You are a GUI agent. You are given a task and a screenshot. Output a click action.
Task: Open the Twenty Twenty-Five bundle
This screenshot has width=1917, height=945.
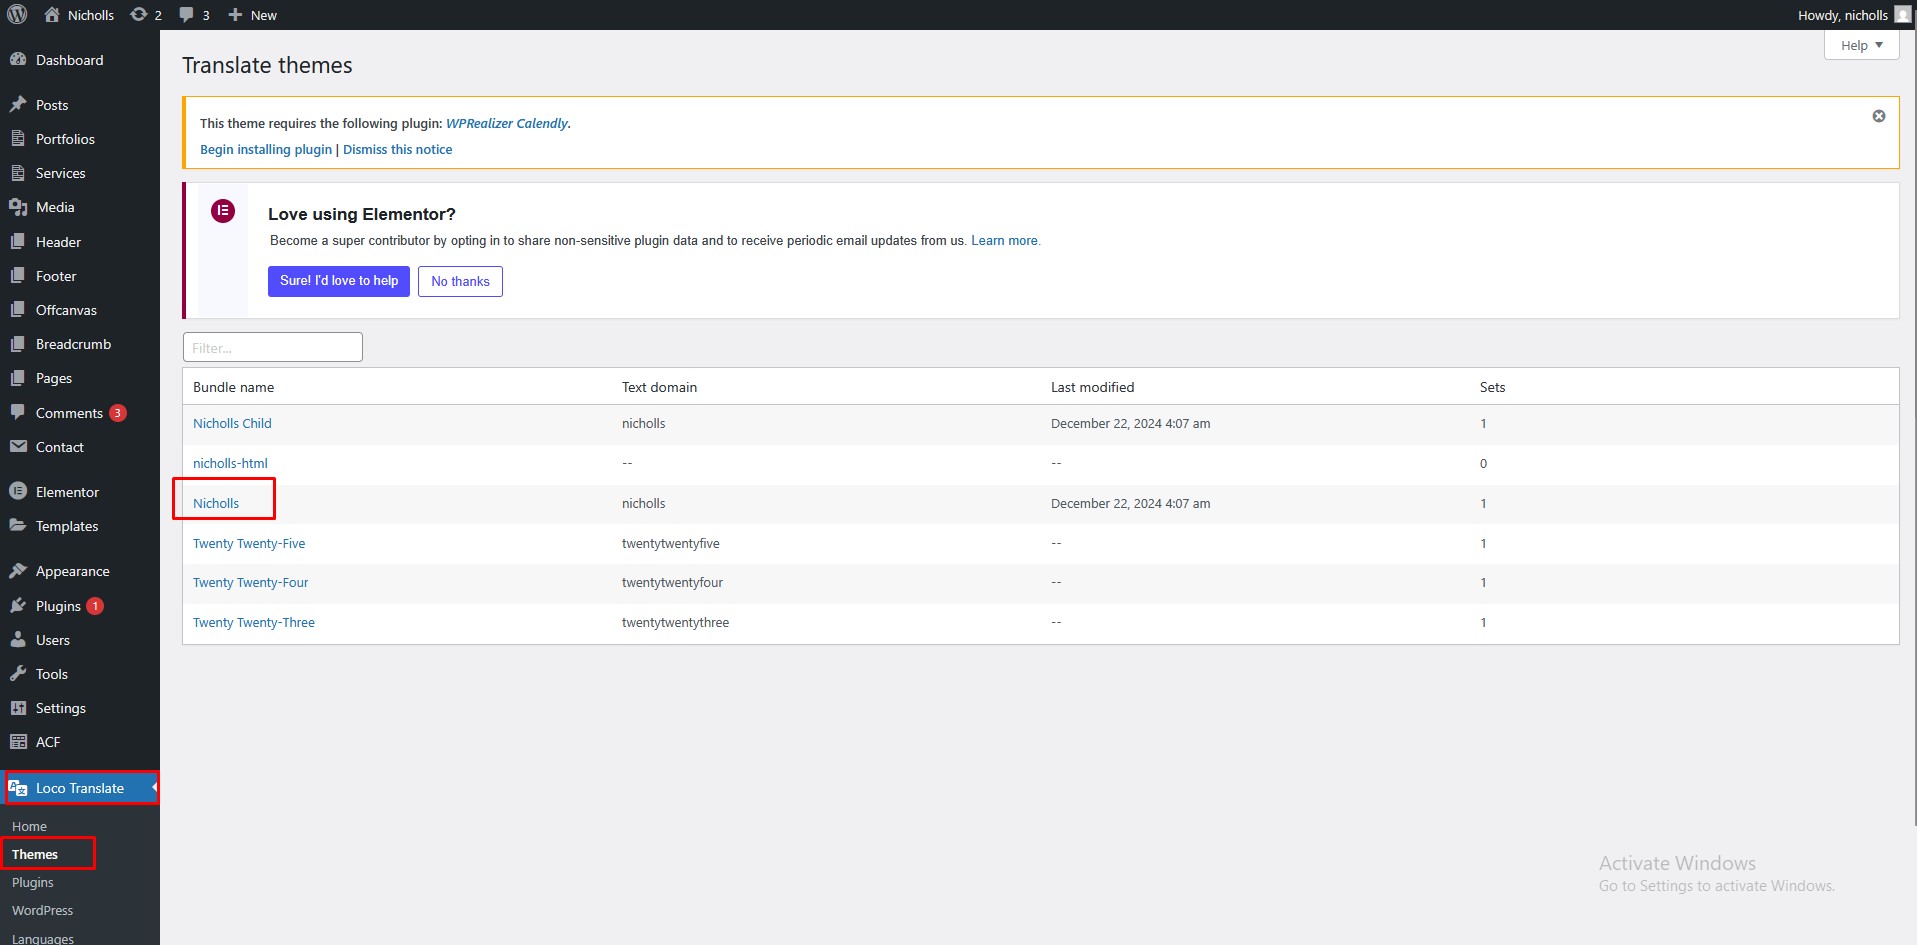249,544
